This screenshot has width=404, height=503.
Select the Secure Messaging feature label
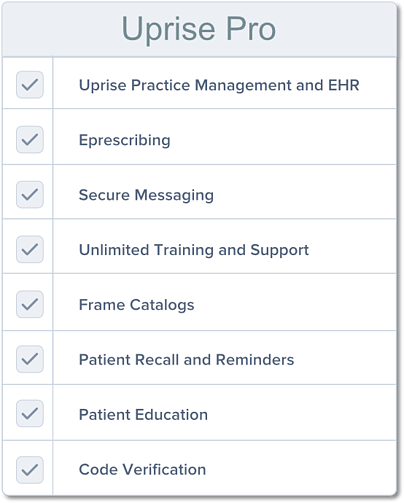coord(146,195)
